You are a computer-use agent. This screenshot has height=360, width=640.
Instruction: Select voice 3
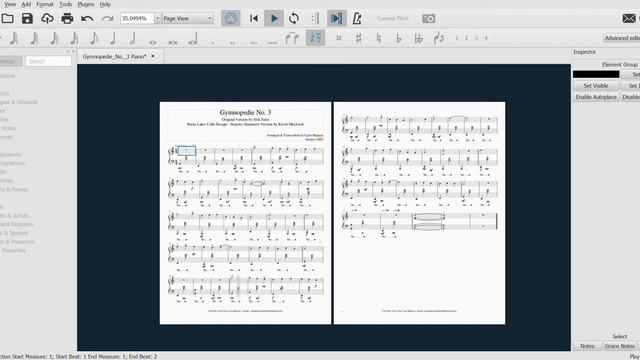[x=476, y=38]
